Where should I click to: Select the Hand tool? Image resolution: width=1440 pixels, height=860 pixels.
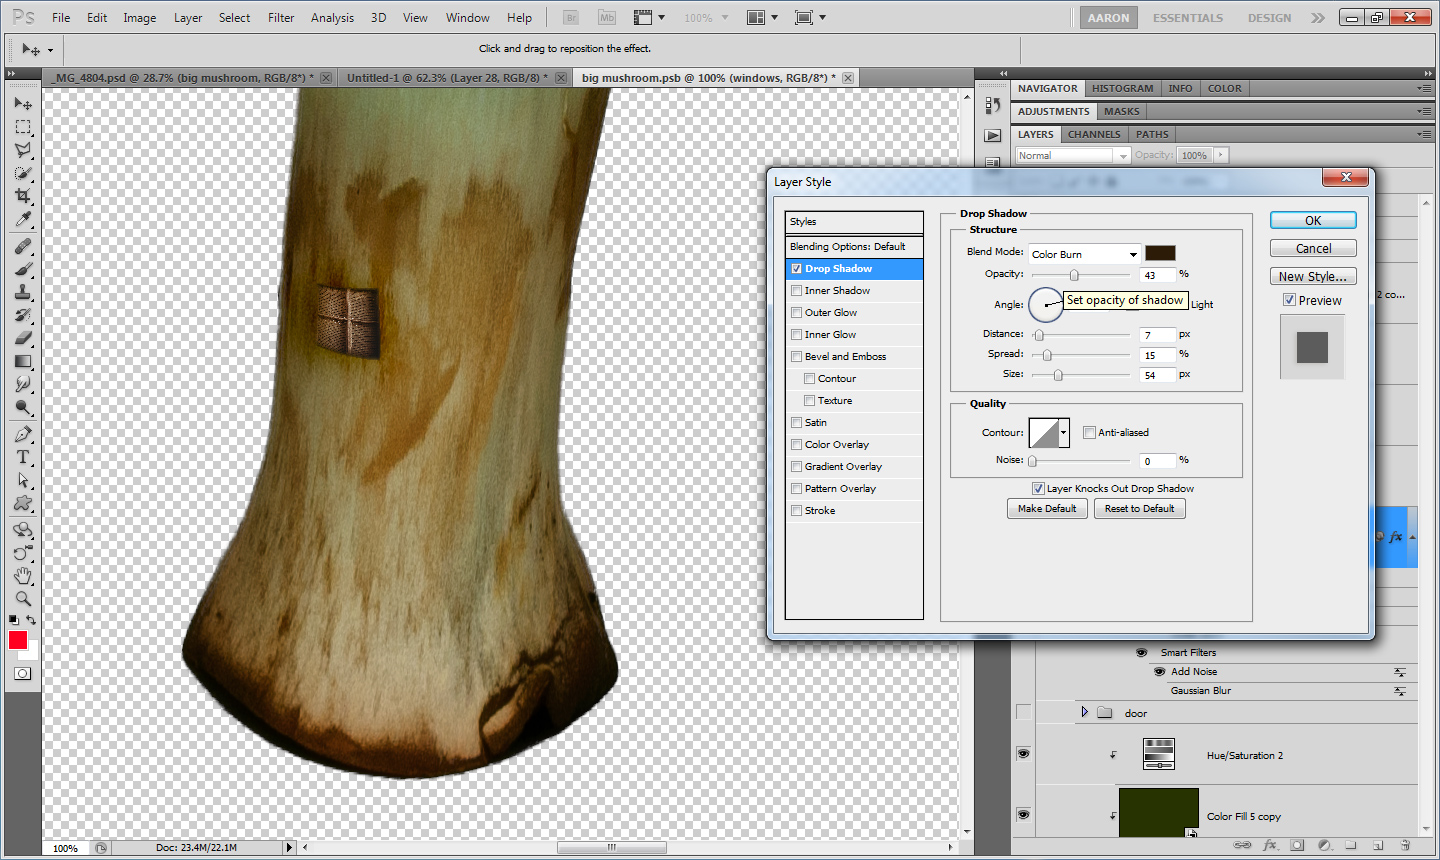click(23, 576)
